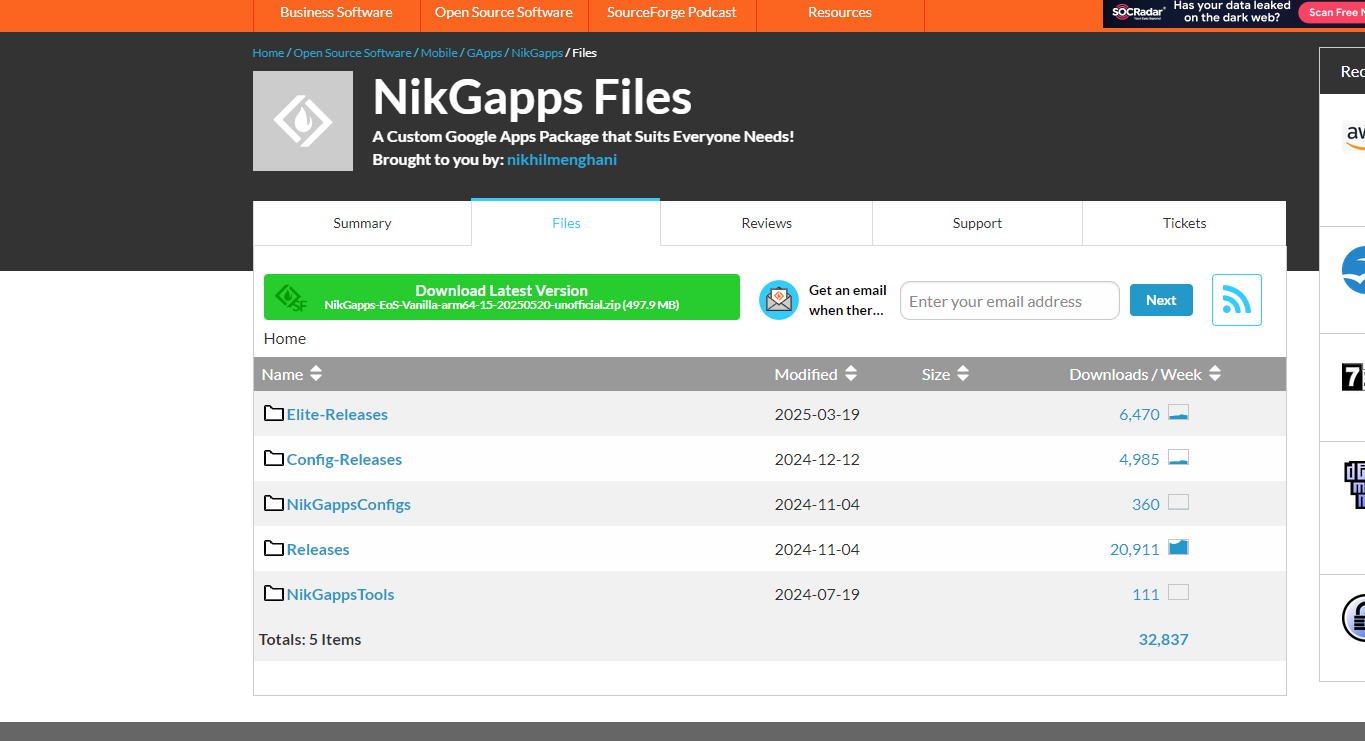1365x741 pixels.
Task: Sort the list by Size arrows
Action: (963, 374)
